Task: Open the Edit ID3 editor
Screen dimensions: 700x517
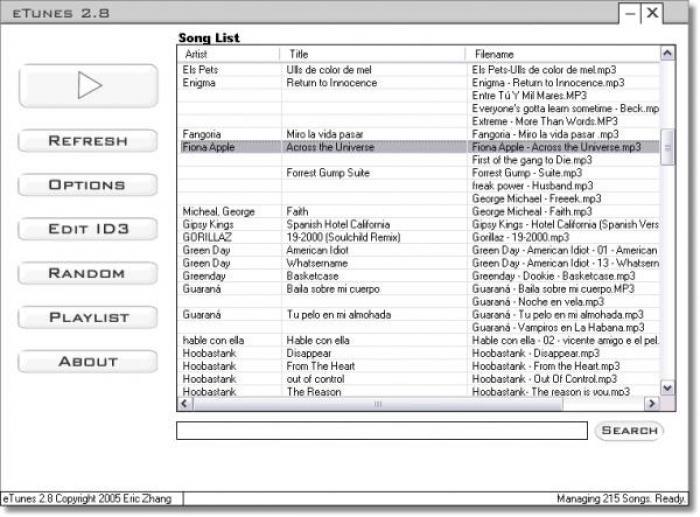Action: pyautogui.click(x=88, y=229)
